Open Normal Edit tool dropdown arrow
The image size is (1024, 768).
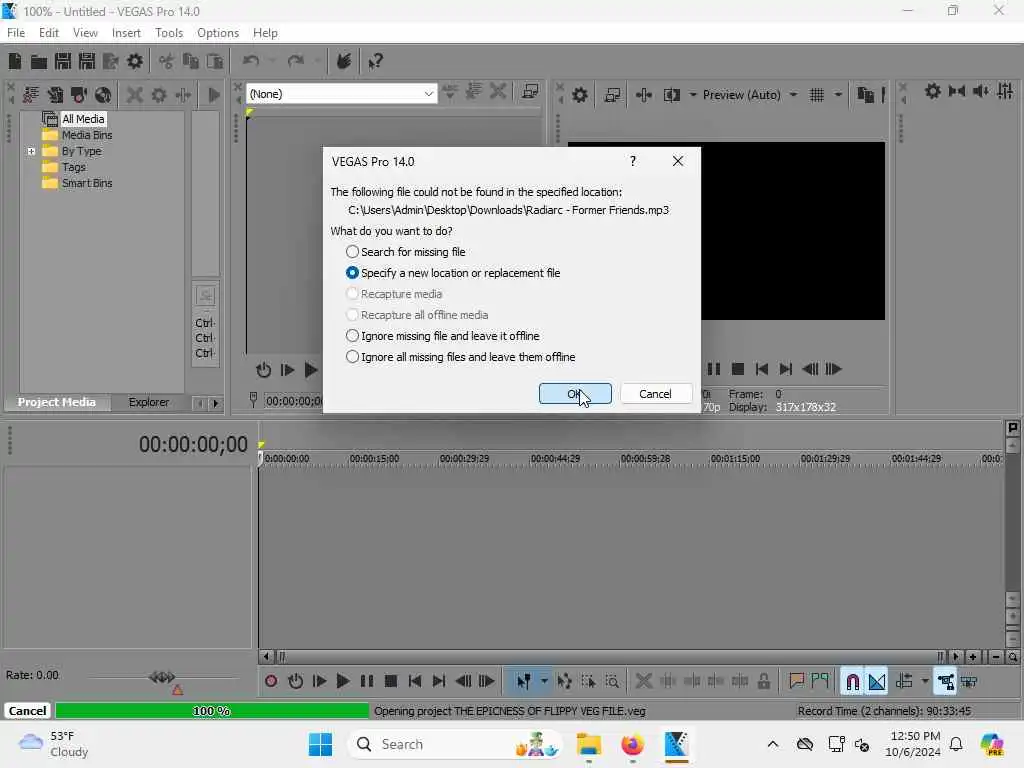point(543,681)
